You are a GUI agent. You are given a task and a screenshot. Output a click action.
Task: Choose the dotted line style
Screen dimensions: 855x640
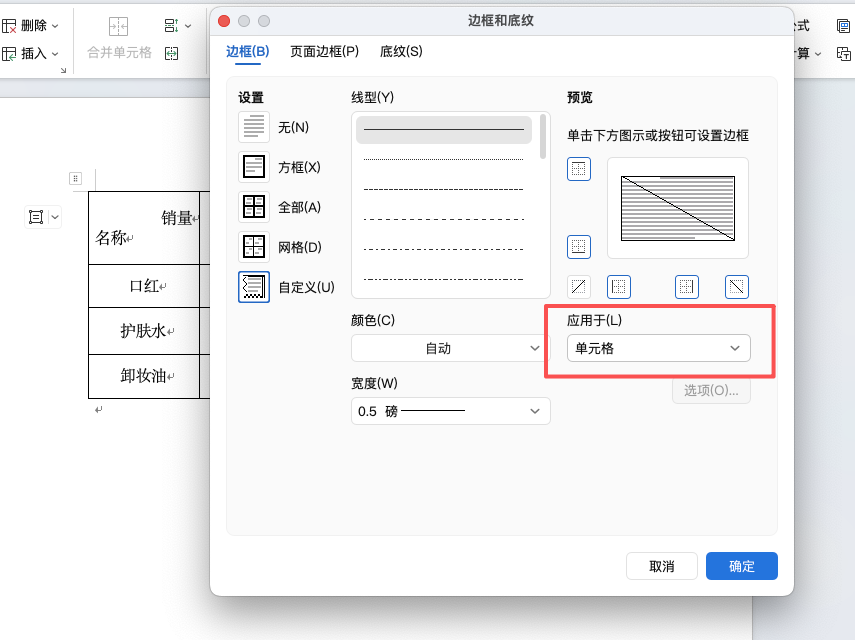click(444, 160)
